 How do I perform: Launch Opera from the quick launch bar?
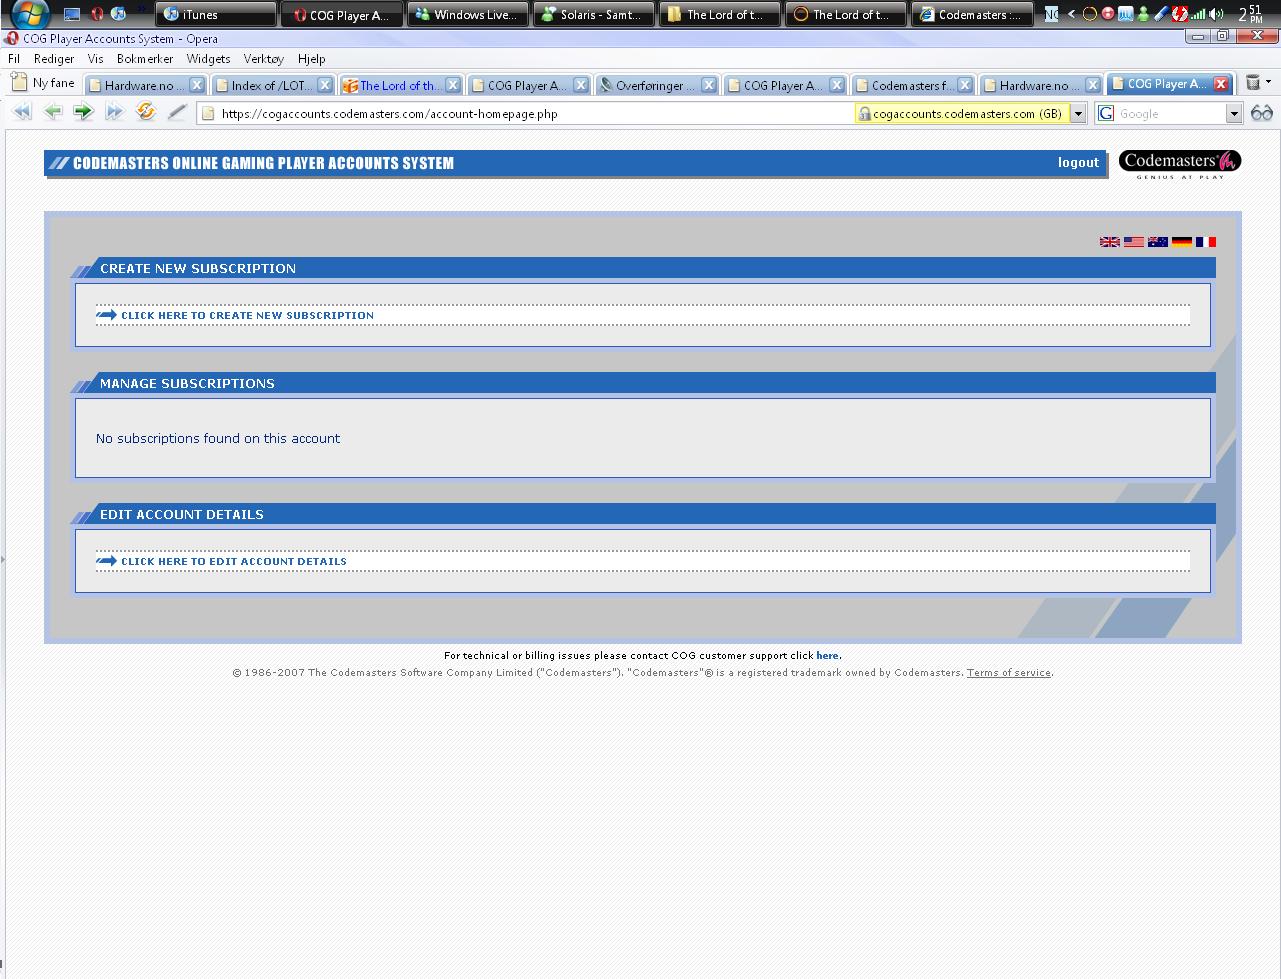pyautogui.click(x=96, y=14)
